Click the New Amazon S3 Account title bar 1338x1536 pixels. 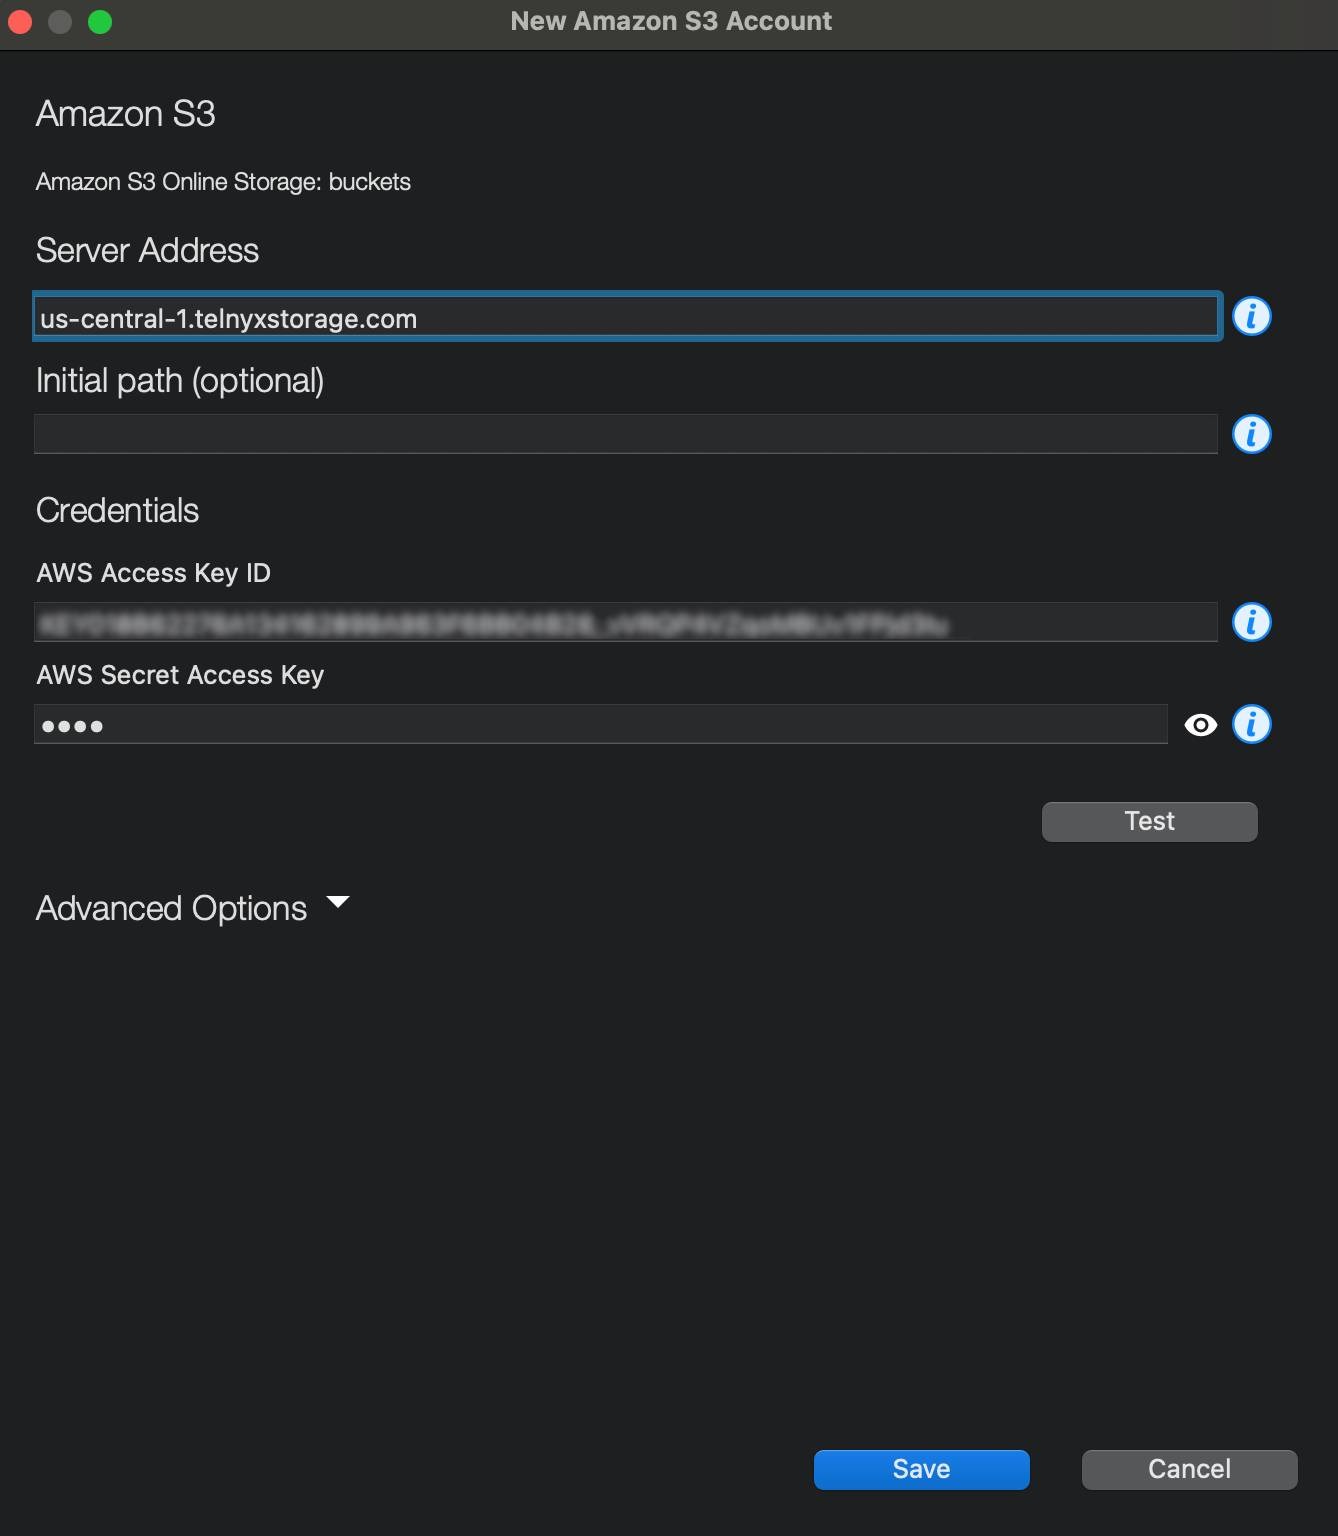coord(671,21)
